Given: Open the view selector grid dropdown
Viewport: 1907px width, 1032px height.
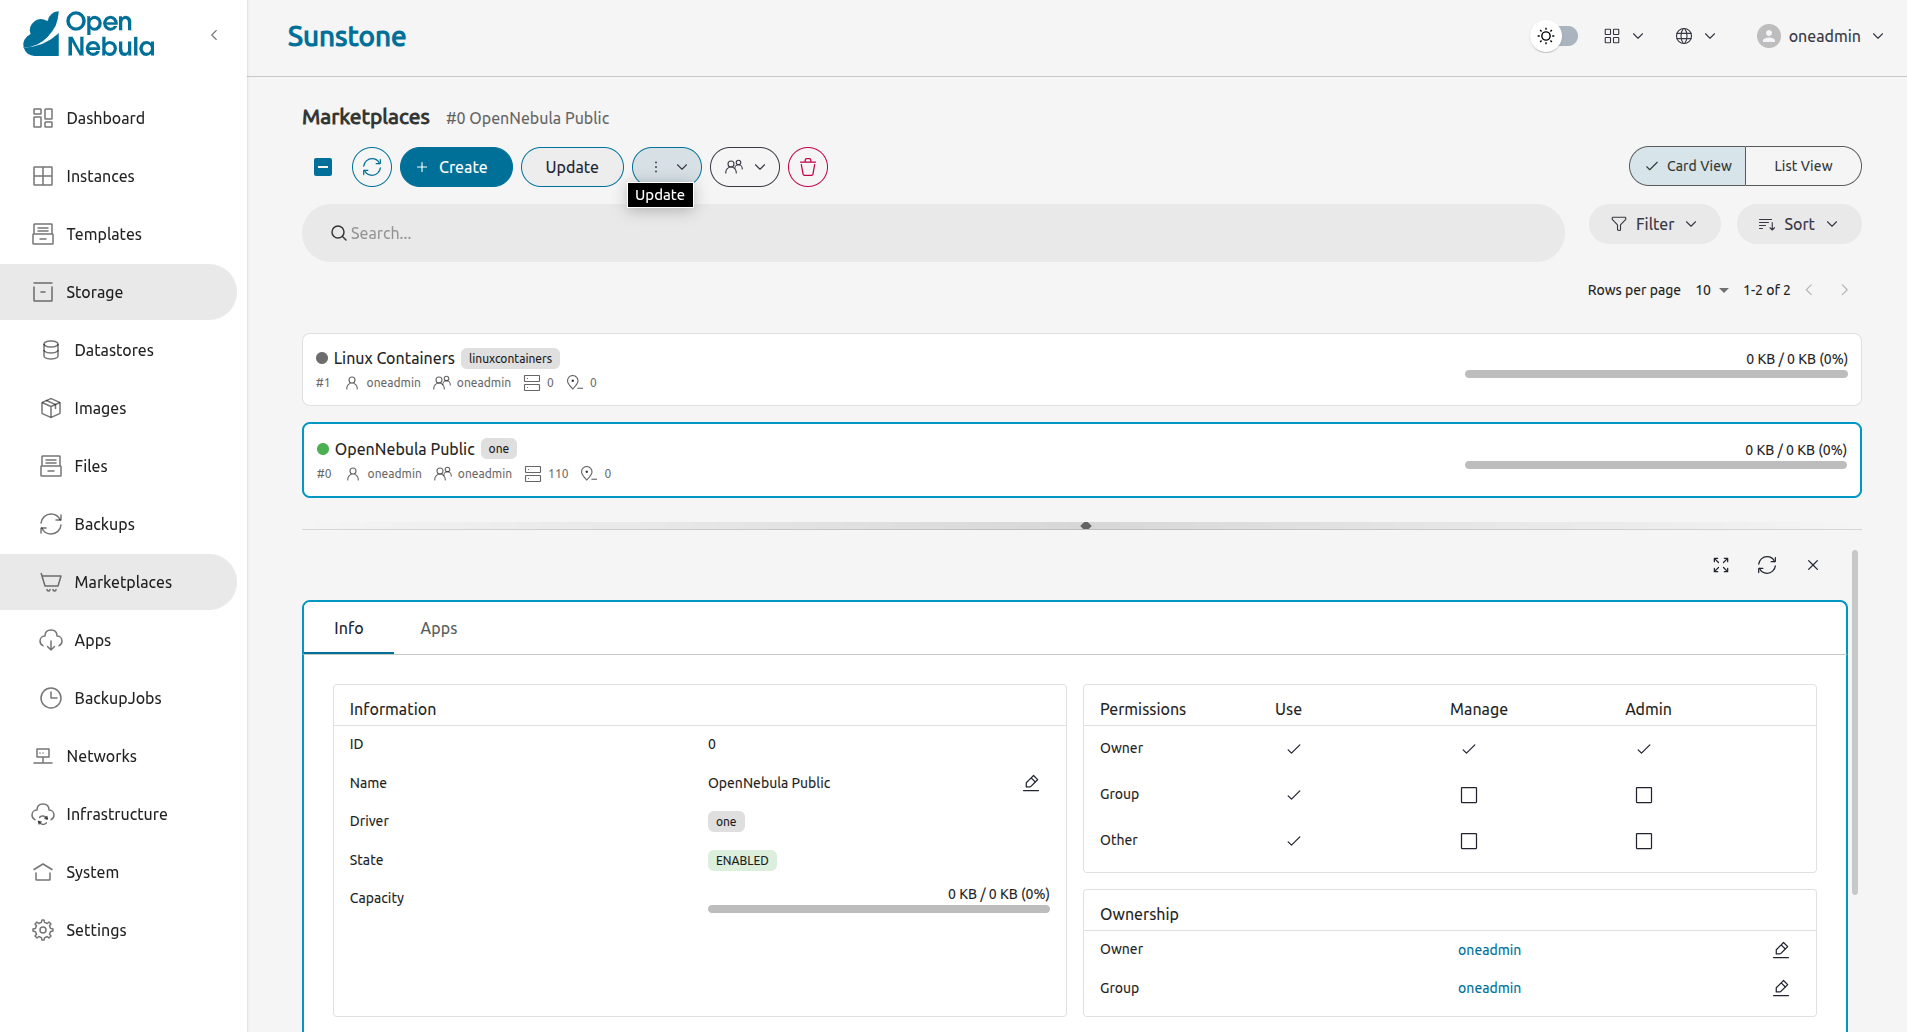Looking at the screenshot, I should pos(1623,36).
